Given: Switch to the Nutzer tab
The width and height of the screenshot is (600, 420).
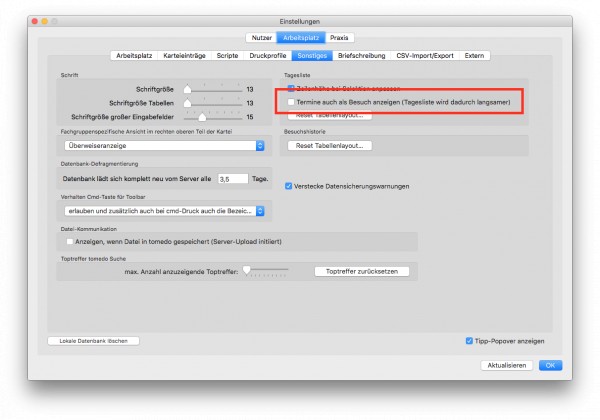Looking at the screenshot, I should 261,37.
